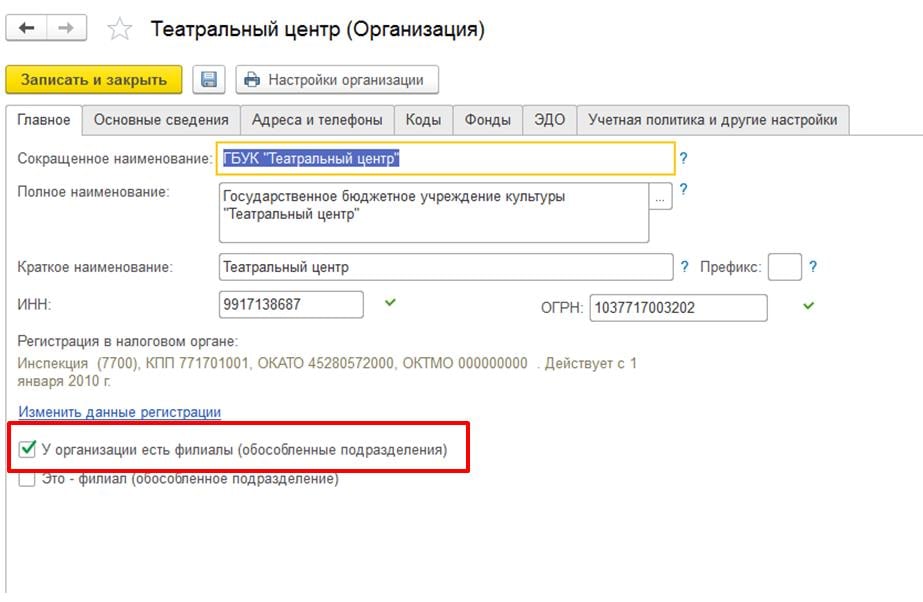
Task: Open the 'Адреса и телефоны' tab
Action: pos(317,120)
